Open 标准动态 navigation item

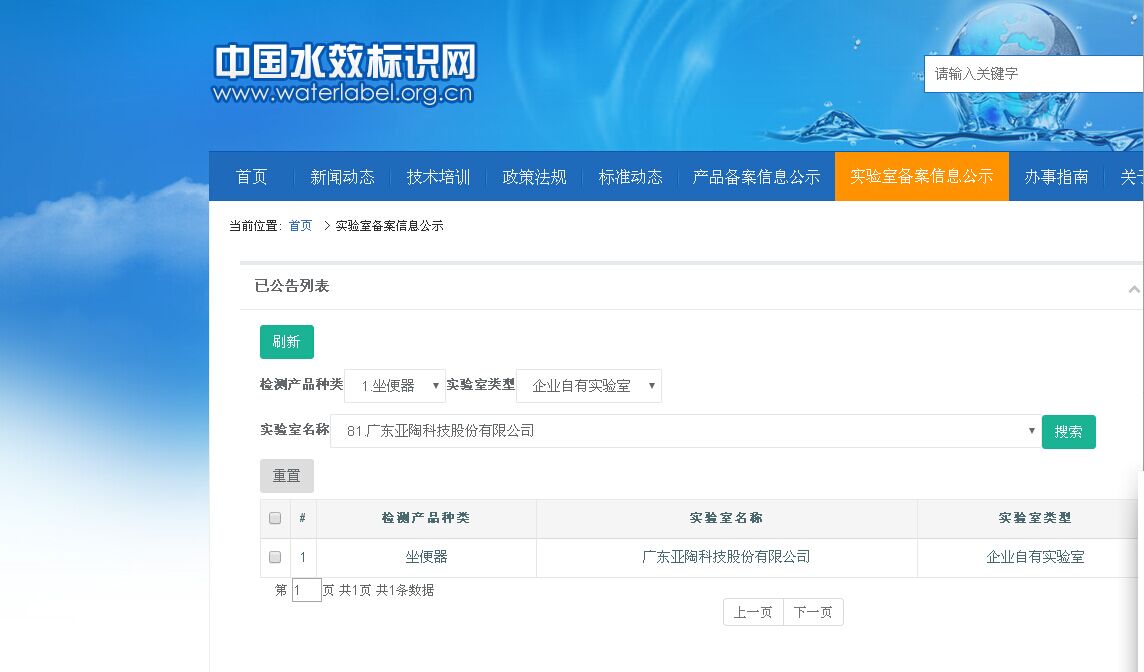(630, 177)
